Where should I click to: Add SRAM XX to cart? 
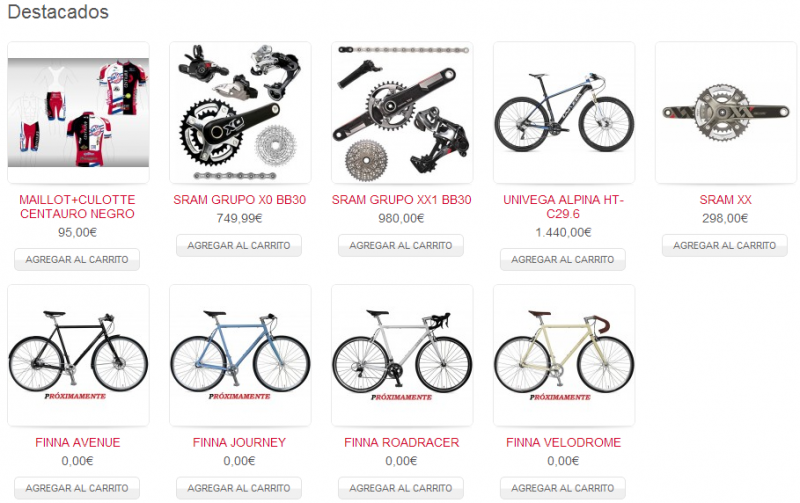(x=724, y=245)
